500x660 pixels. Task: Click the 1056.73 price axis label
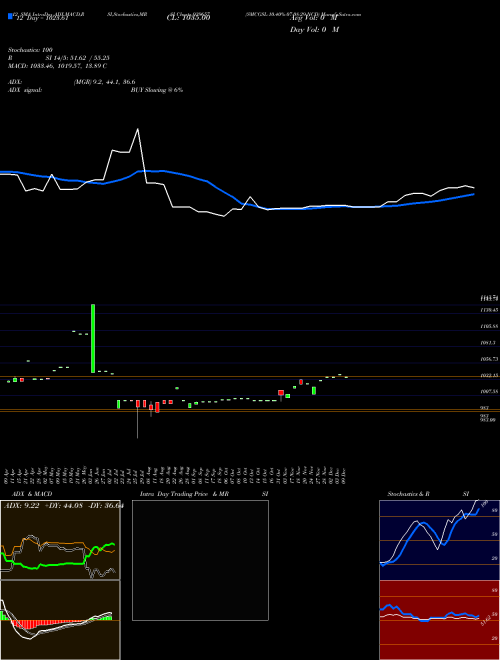(489, 359)
